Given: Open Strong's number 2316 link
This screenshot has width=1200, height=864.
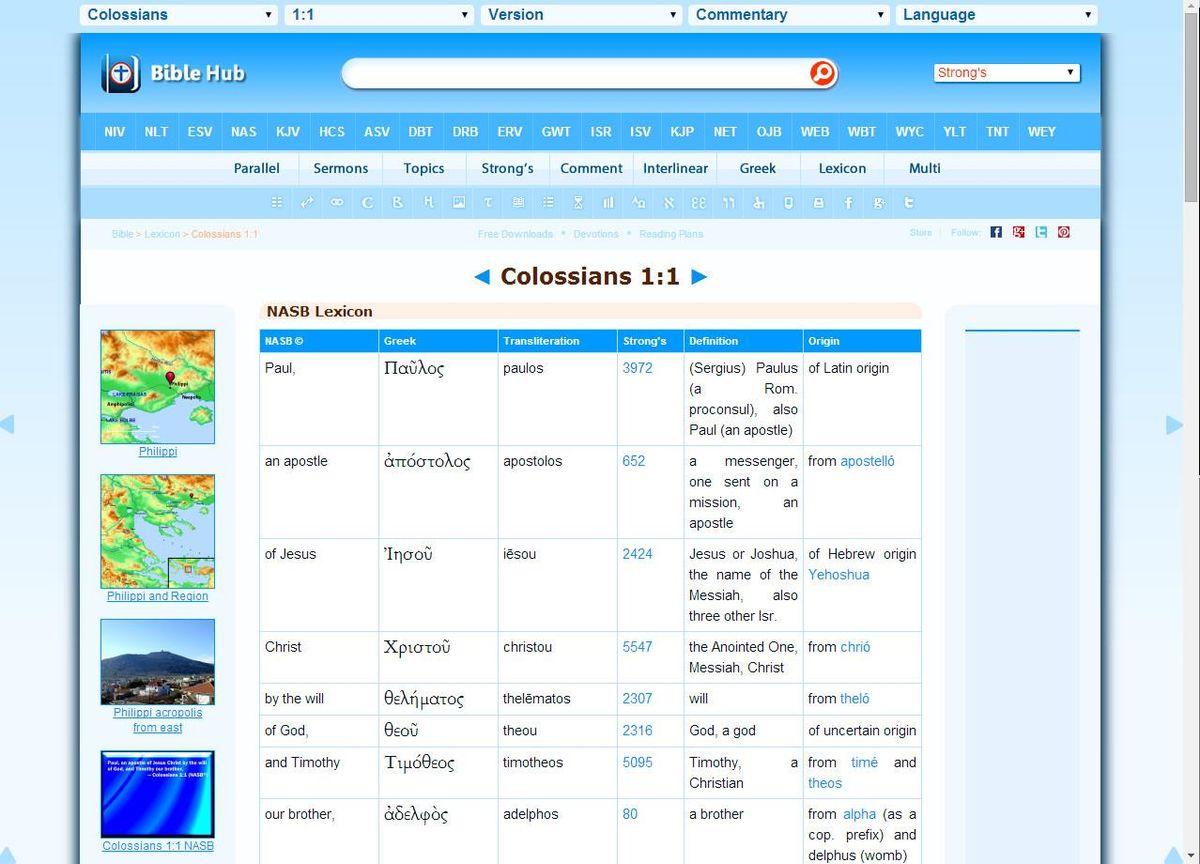Looking at the screenshot, I should click(x=638, y=731).
